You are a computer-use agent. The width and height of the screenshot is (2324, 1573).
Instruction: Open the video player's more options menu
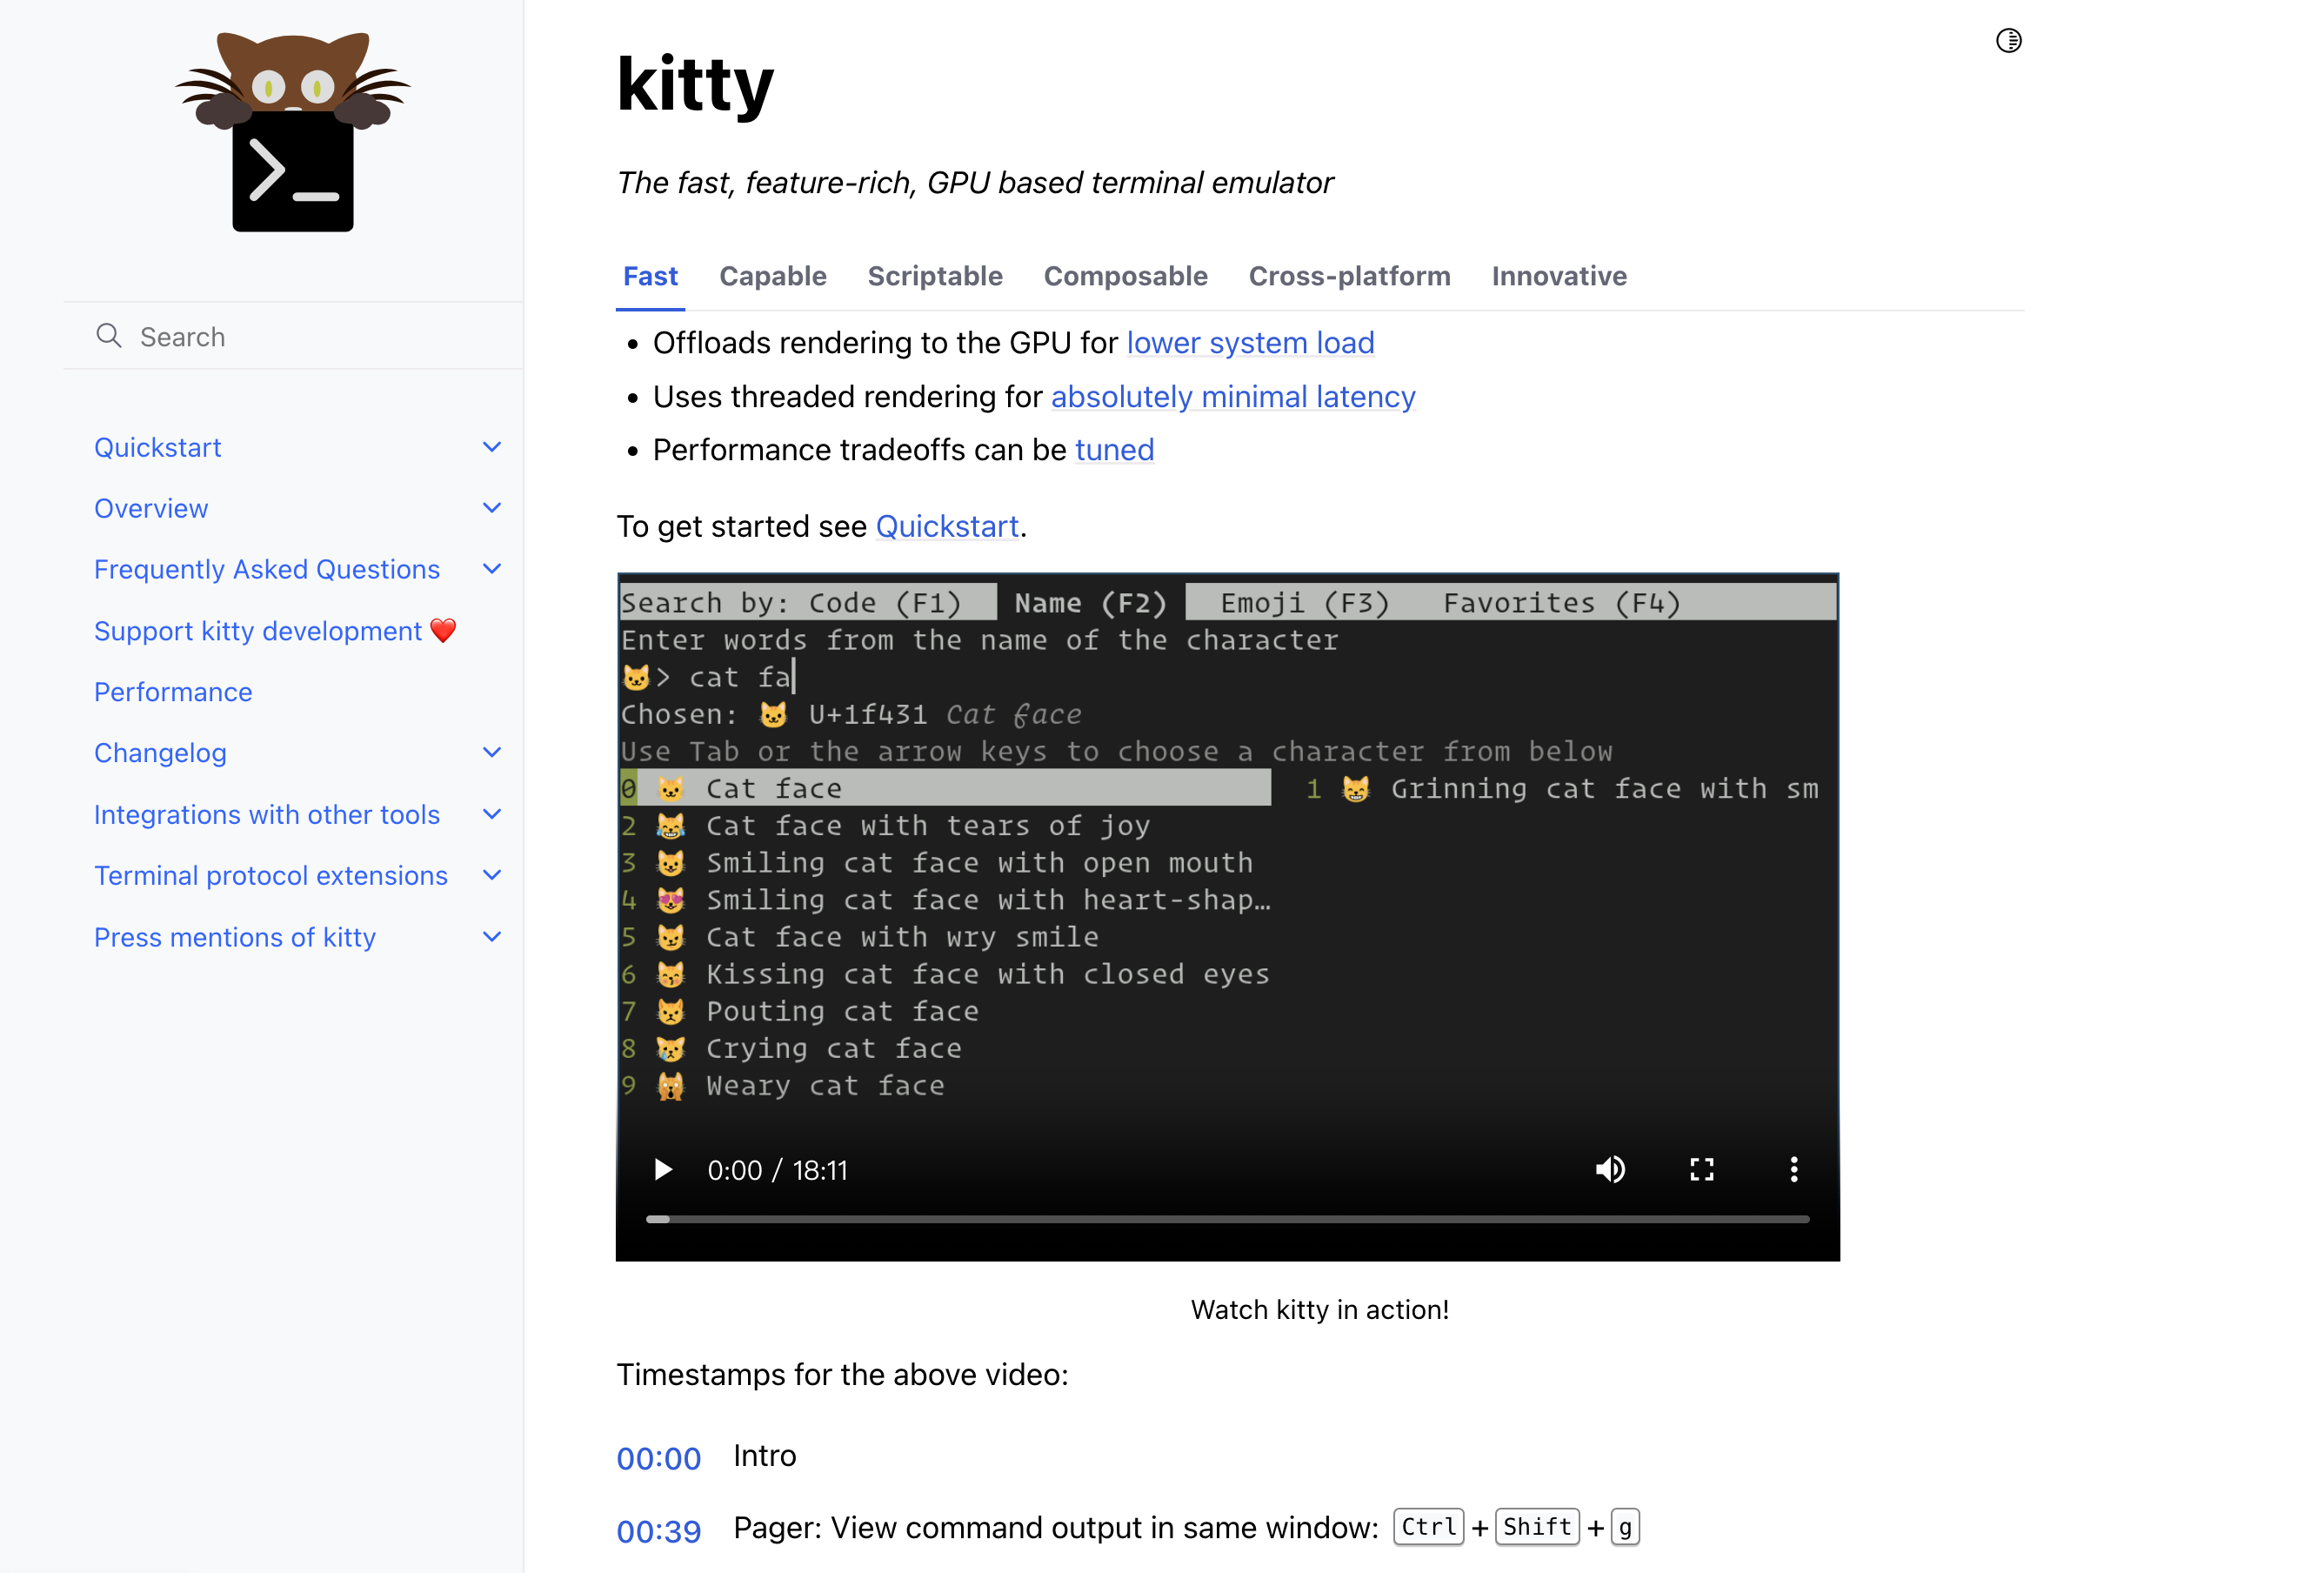click(1794, 1169)
